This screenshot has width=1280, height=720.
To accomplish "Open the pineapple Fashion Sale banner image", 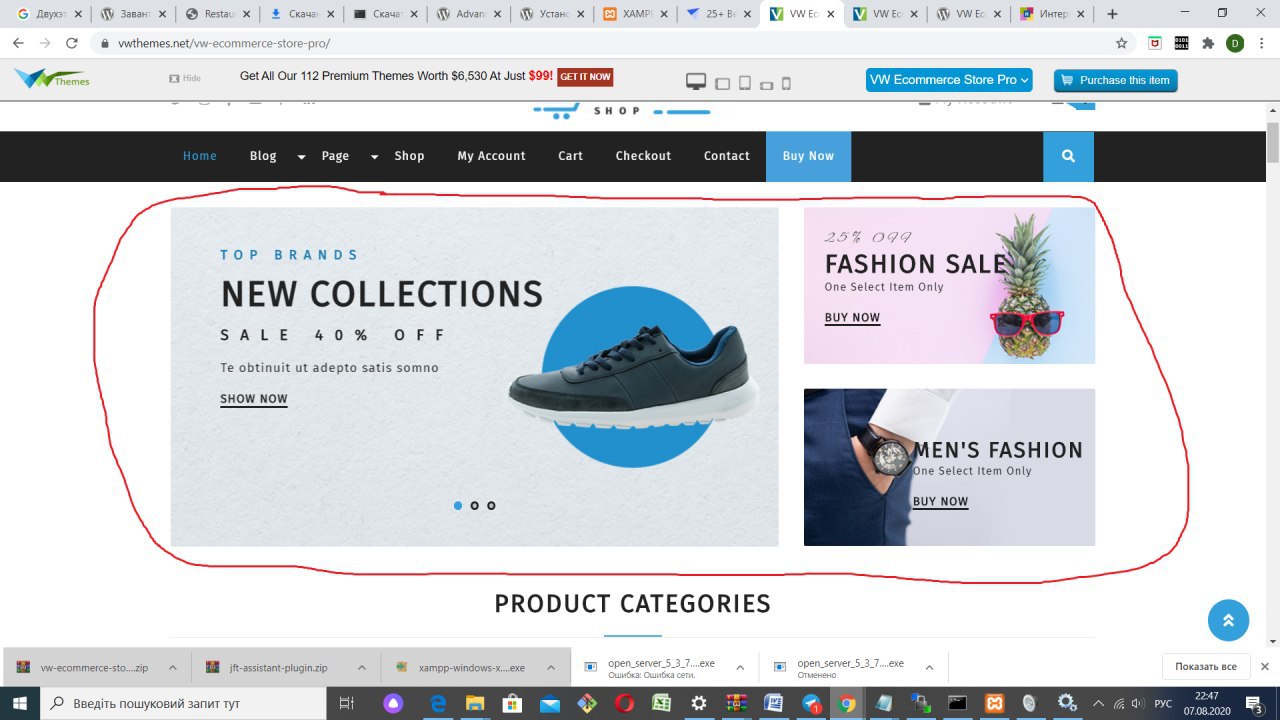I will 949,285.
